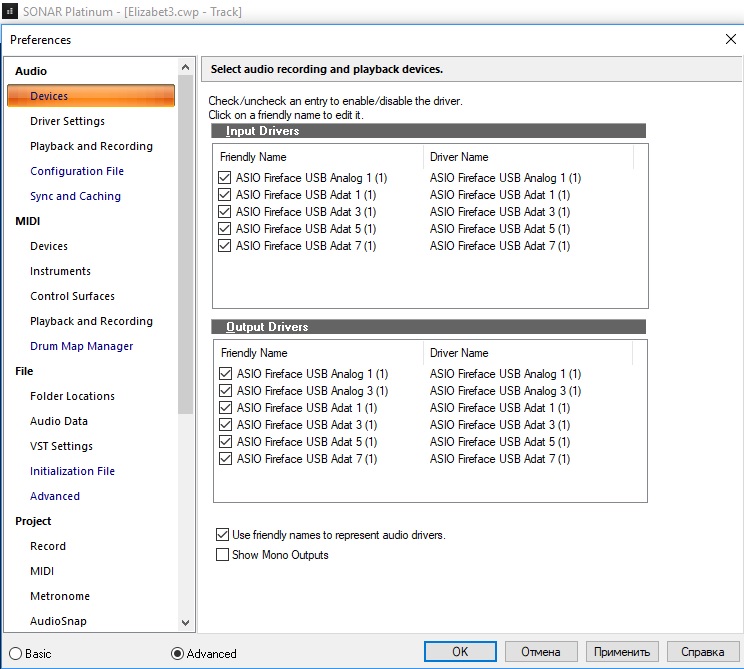Uncheck output driver ASIO Fireface USB Analog 1 (1)
This screenshot has width=744, height=669.
point(225,373)
